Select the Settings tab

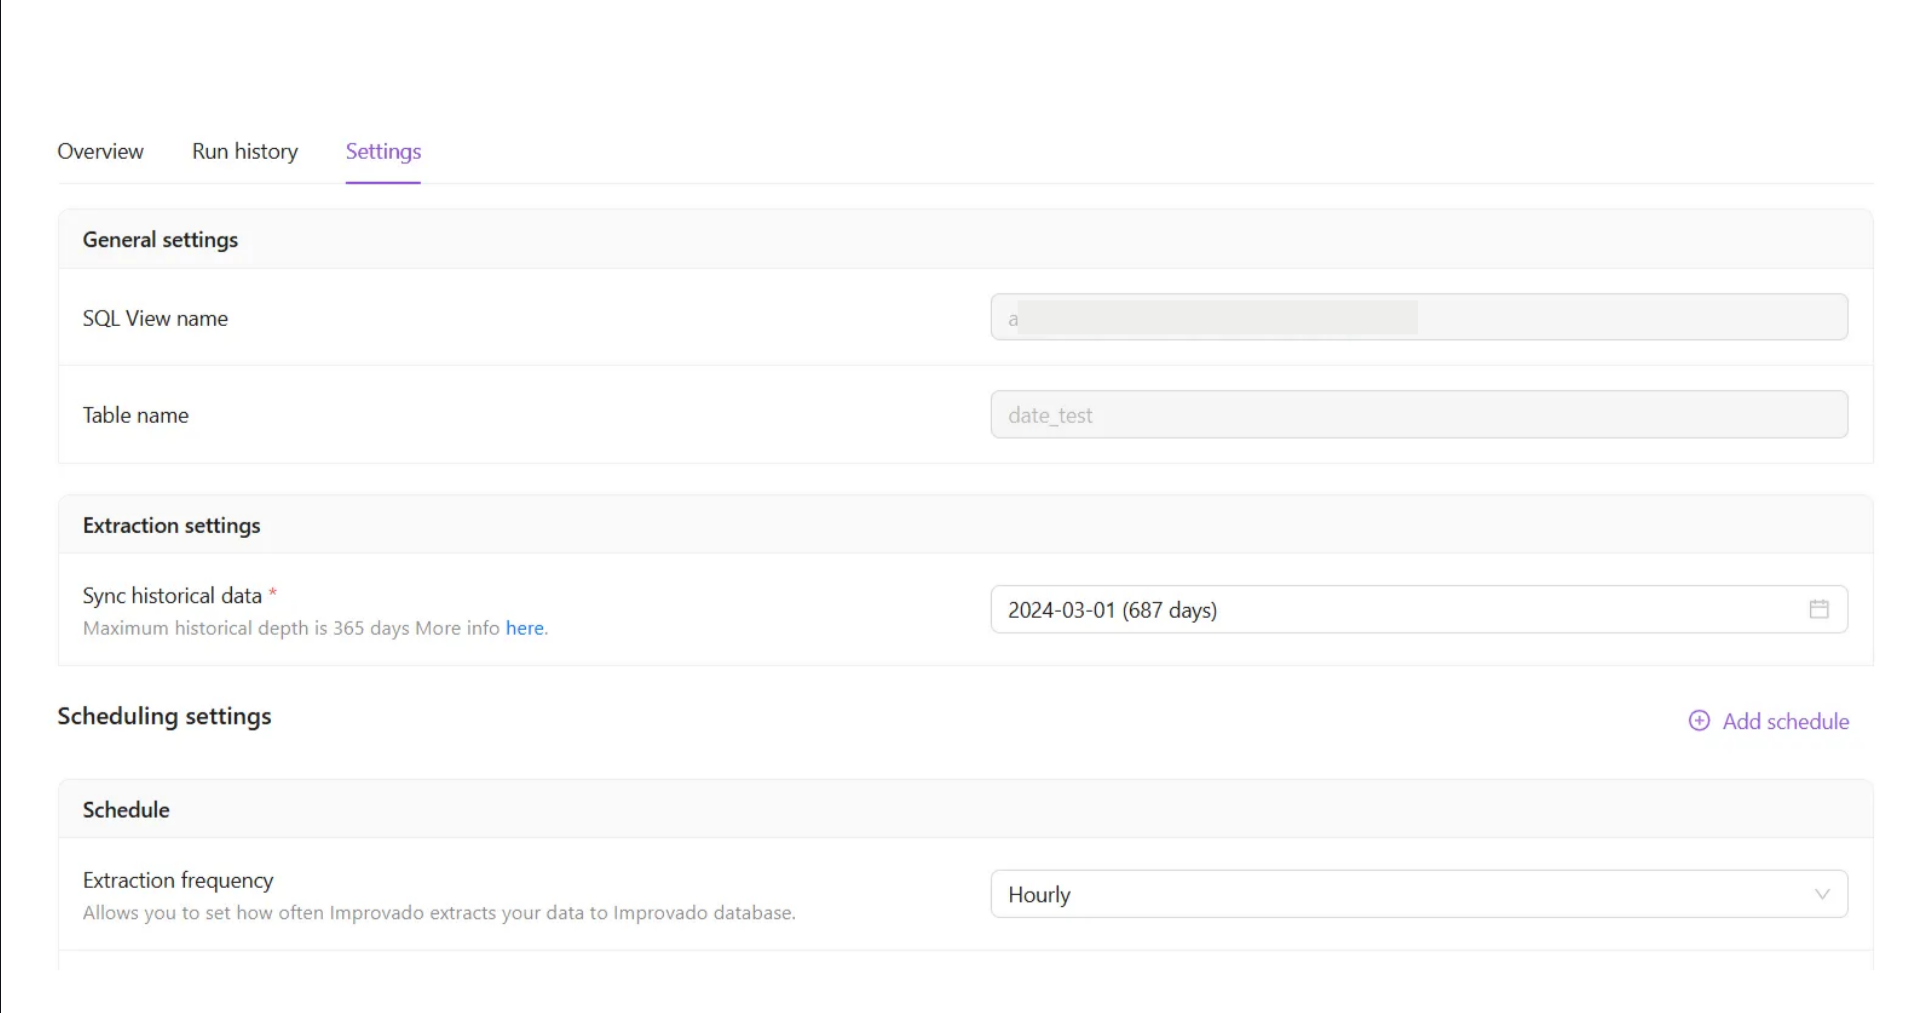[x=383, y=151]
